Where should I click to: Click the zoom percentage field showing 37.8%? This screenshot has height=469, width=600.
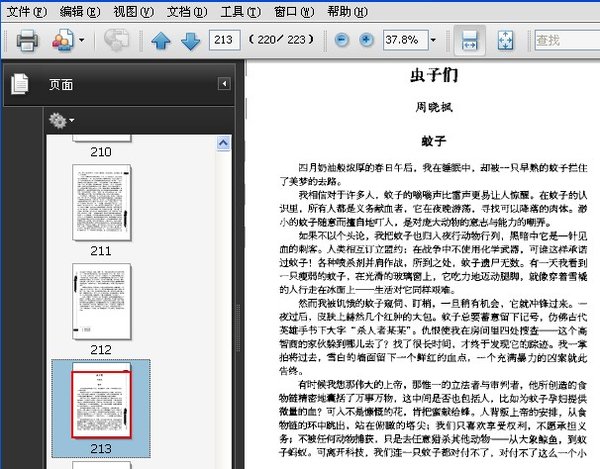click(x=405, y=40)
